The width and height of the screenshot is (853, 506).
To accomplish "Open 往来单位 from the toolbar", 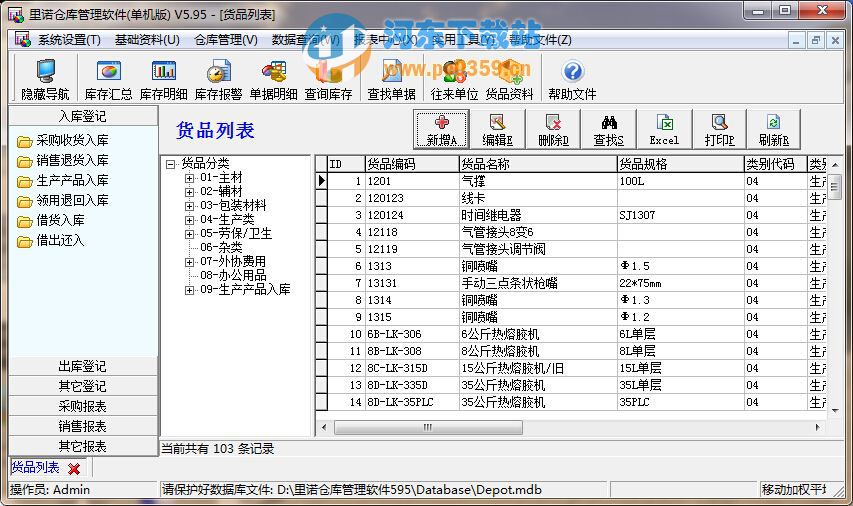I will 454,79.
